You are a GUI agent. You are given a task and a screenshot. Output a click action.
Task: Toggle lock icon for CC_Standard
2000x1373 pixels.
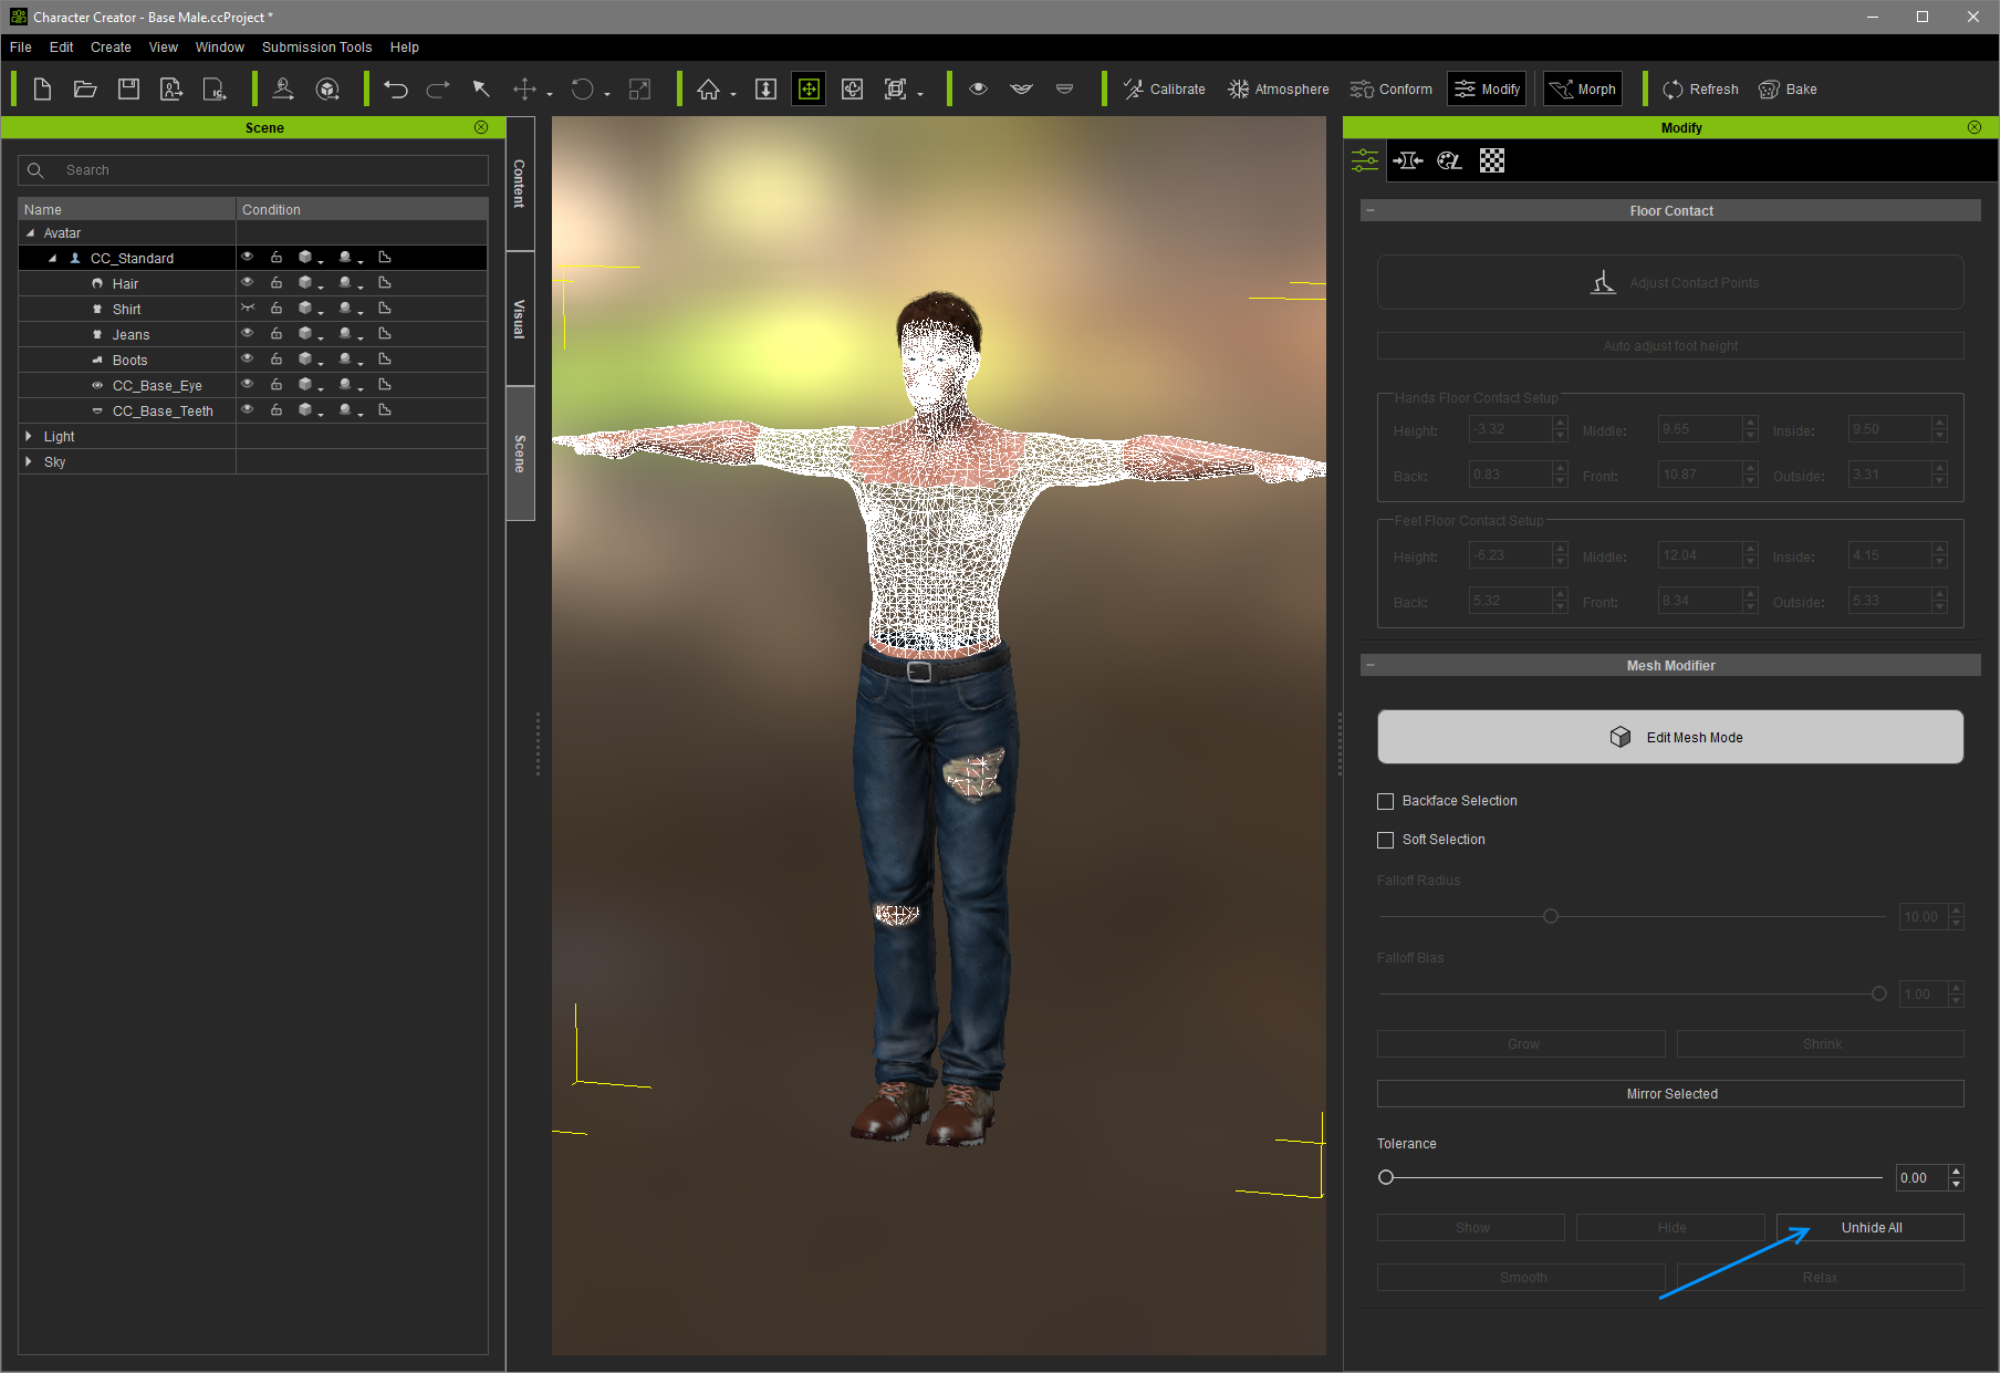(x=276, y=257)
